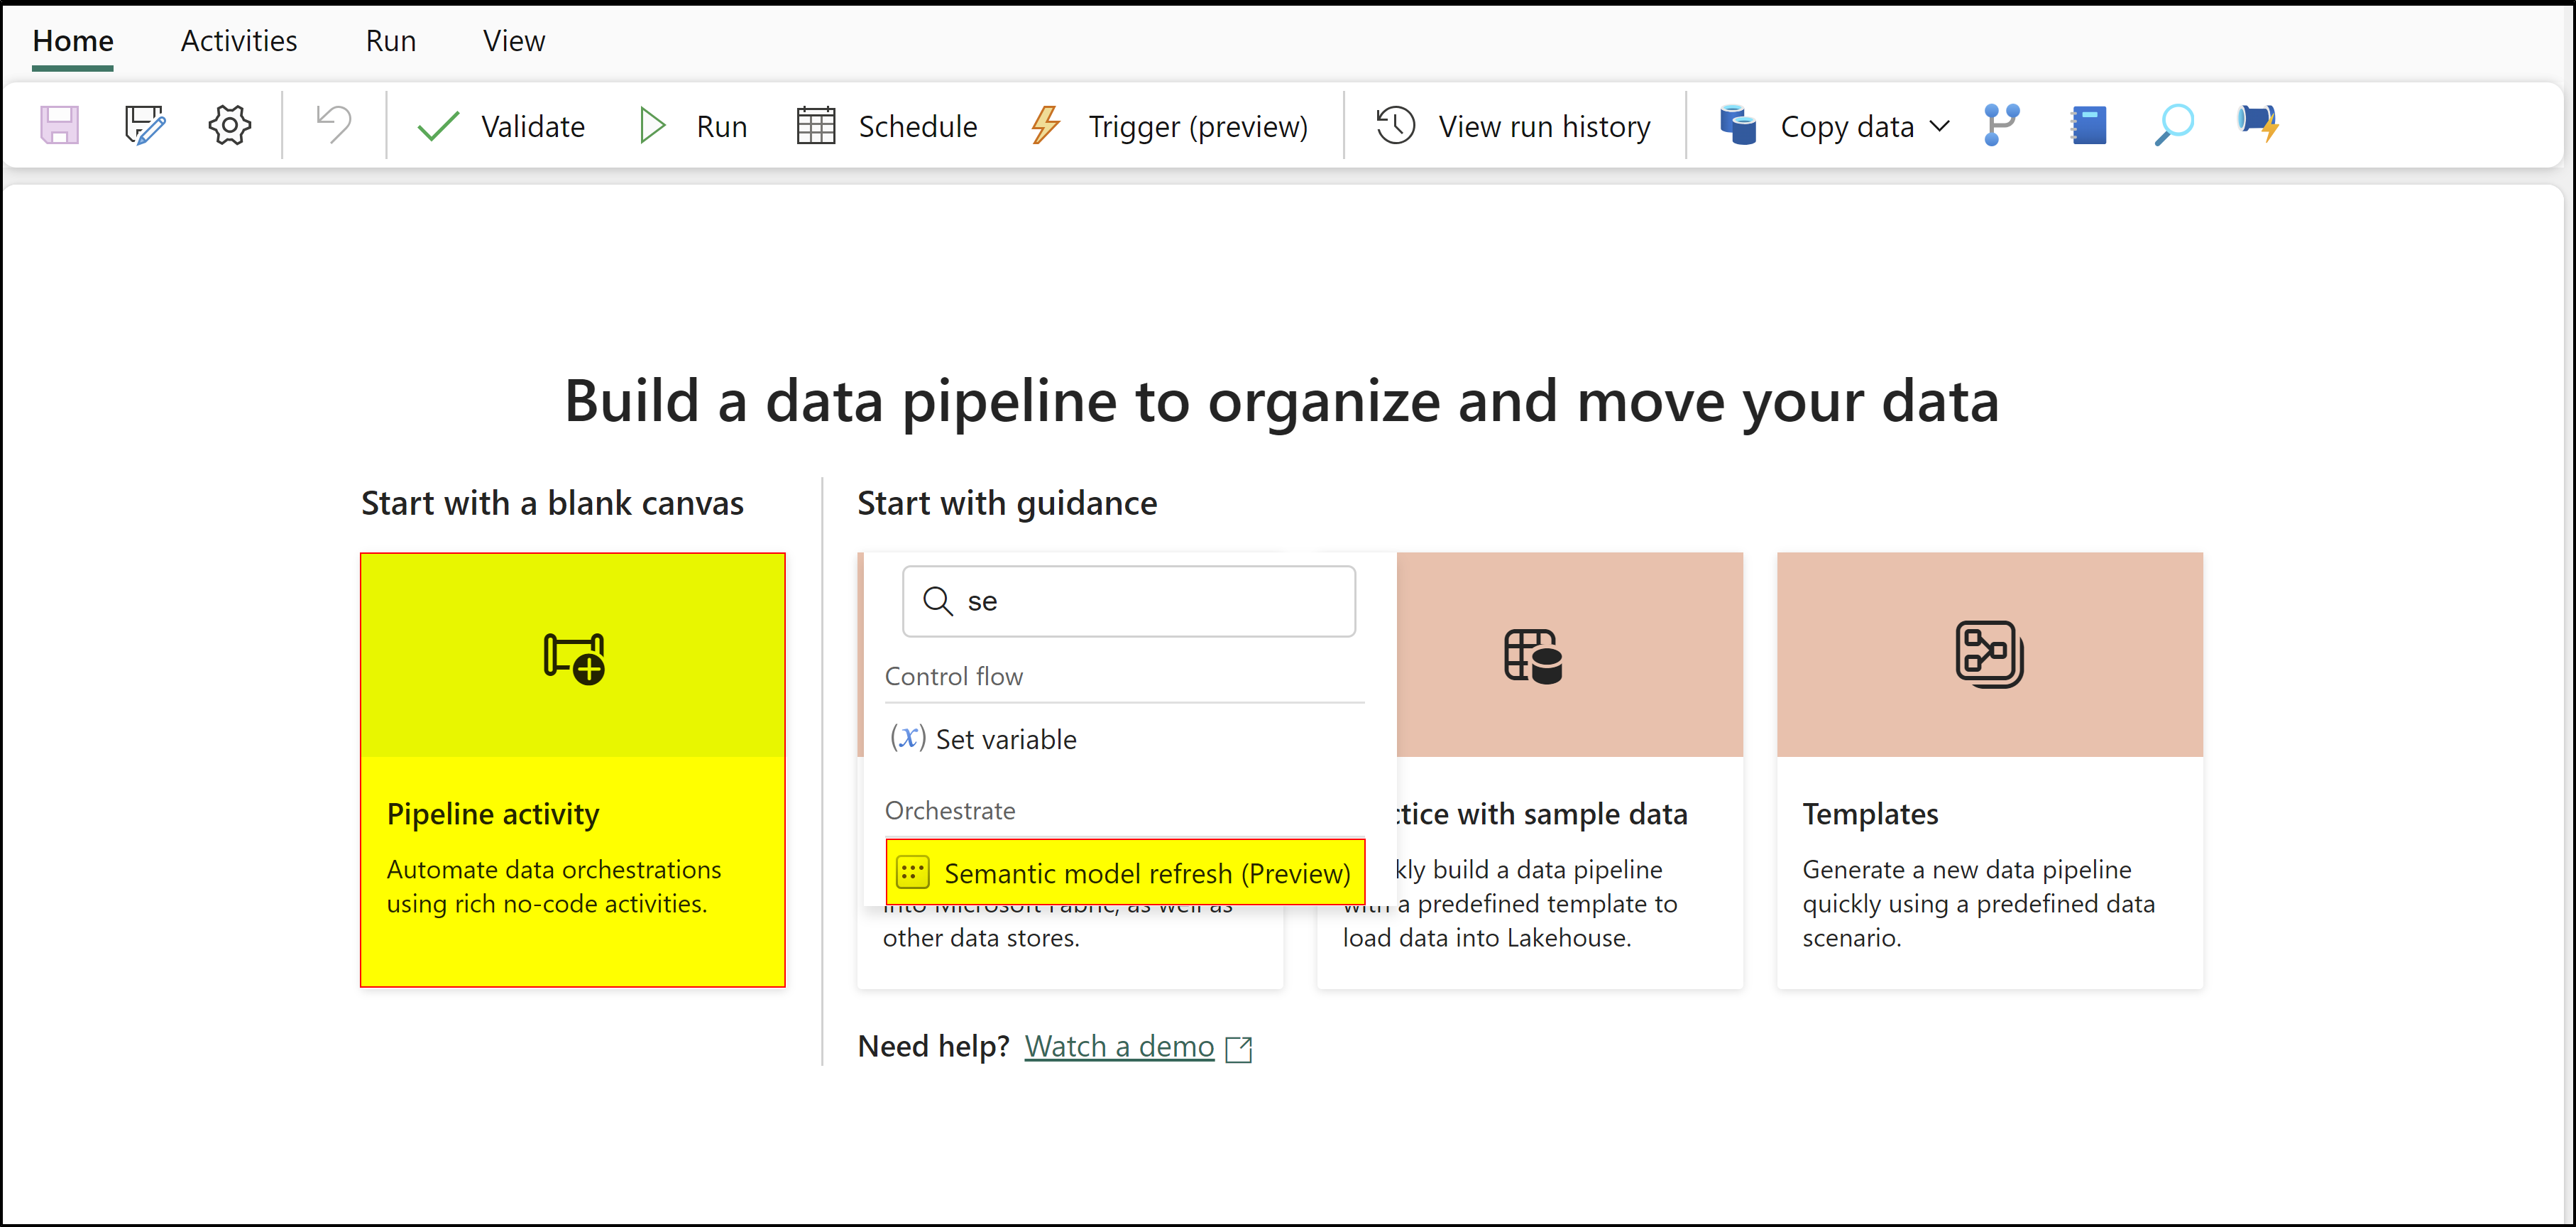Undo the last action

tap(332, 124)
